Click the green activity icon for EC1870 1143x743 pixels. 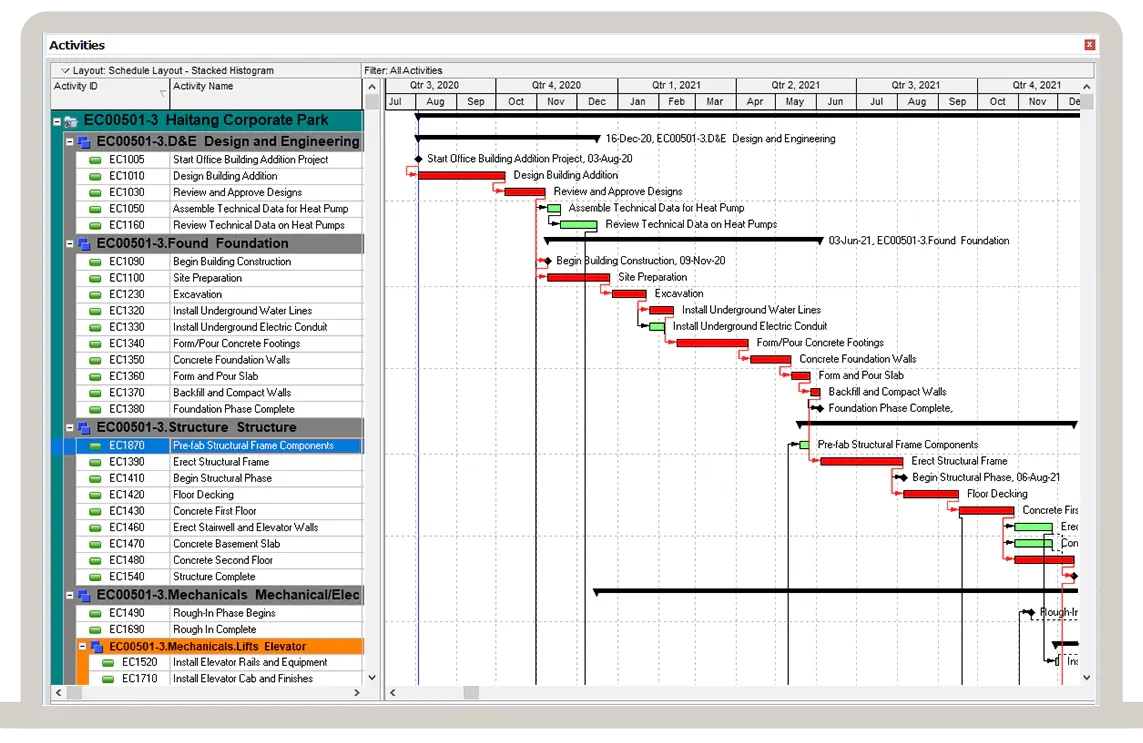pos(95,446)
